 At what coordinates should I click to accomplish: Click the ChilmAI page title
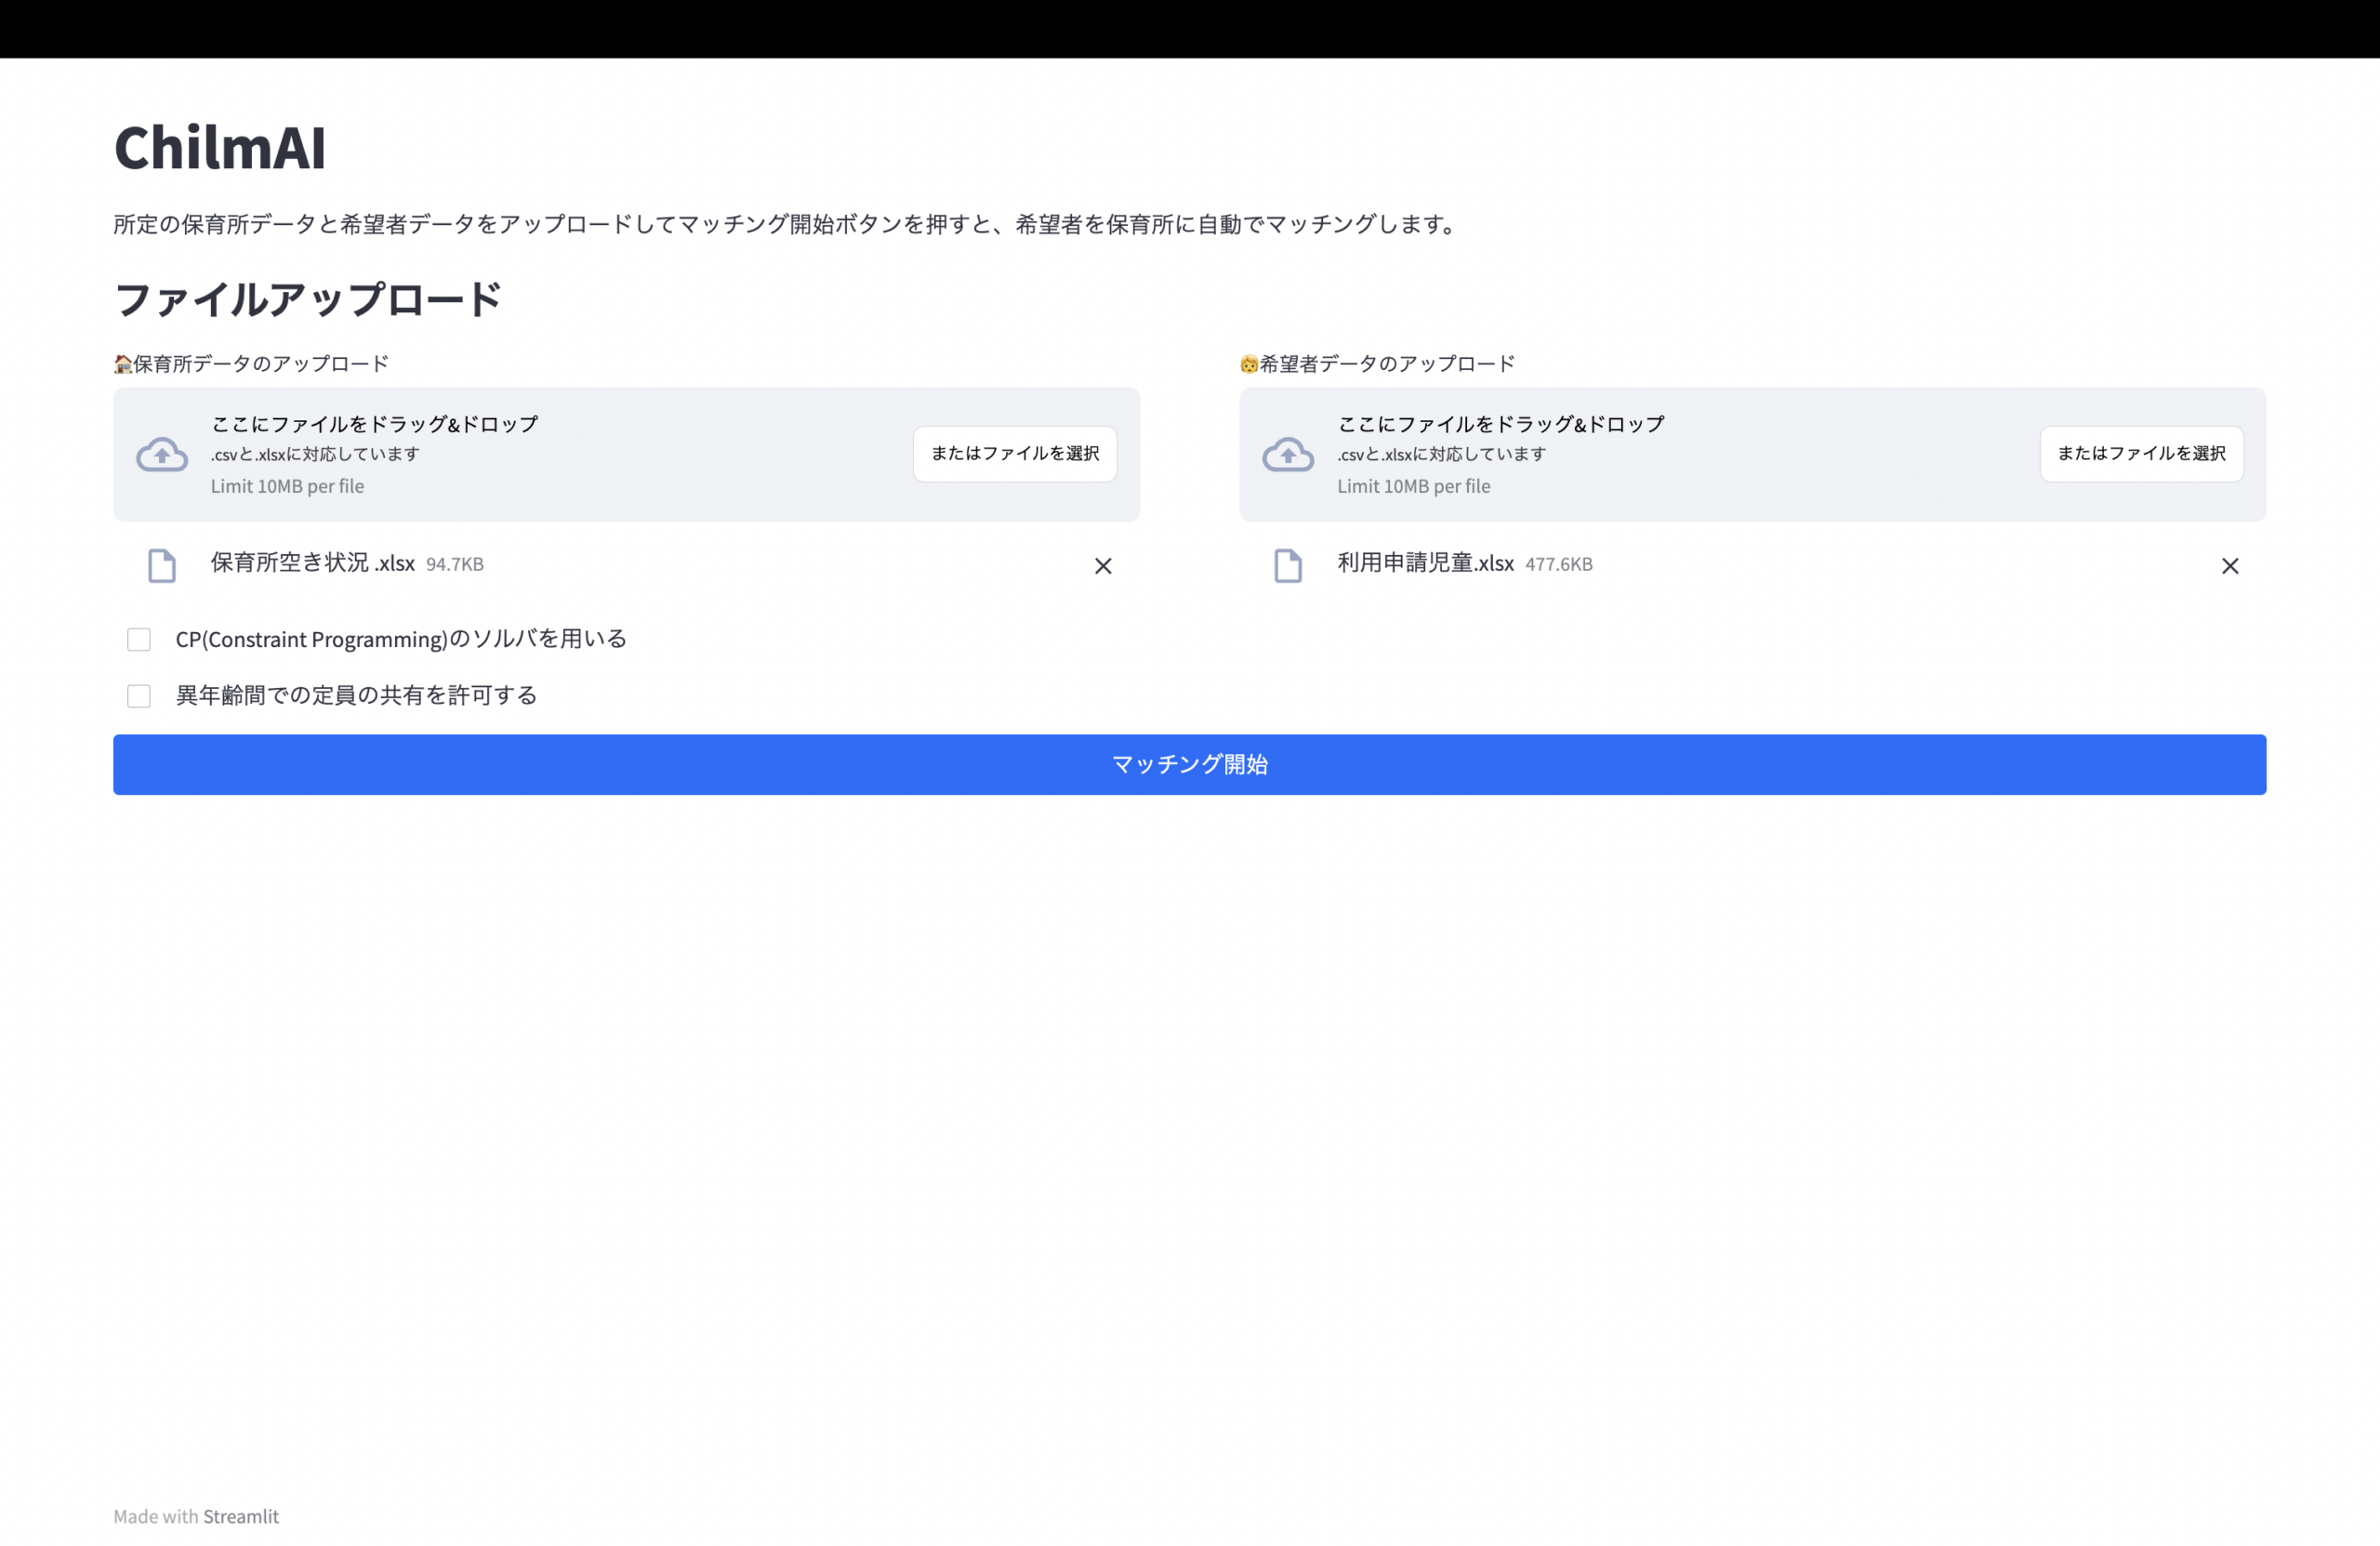coord(220,148)
